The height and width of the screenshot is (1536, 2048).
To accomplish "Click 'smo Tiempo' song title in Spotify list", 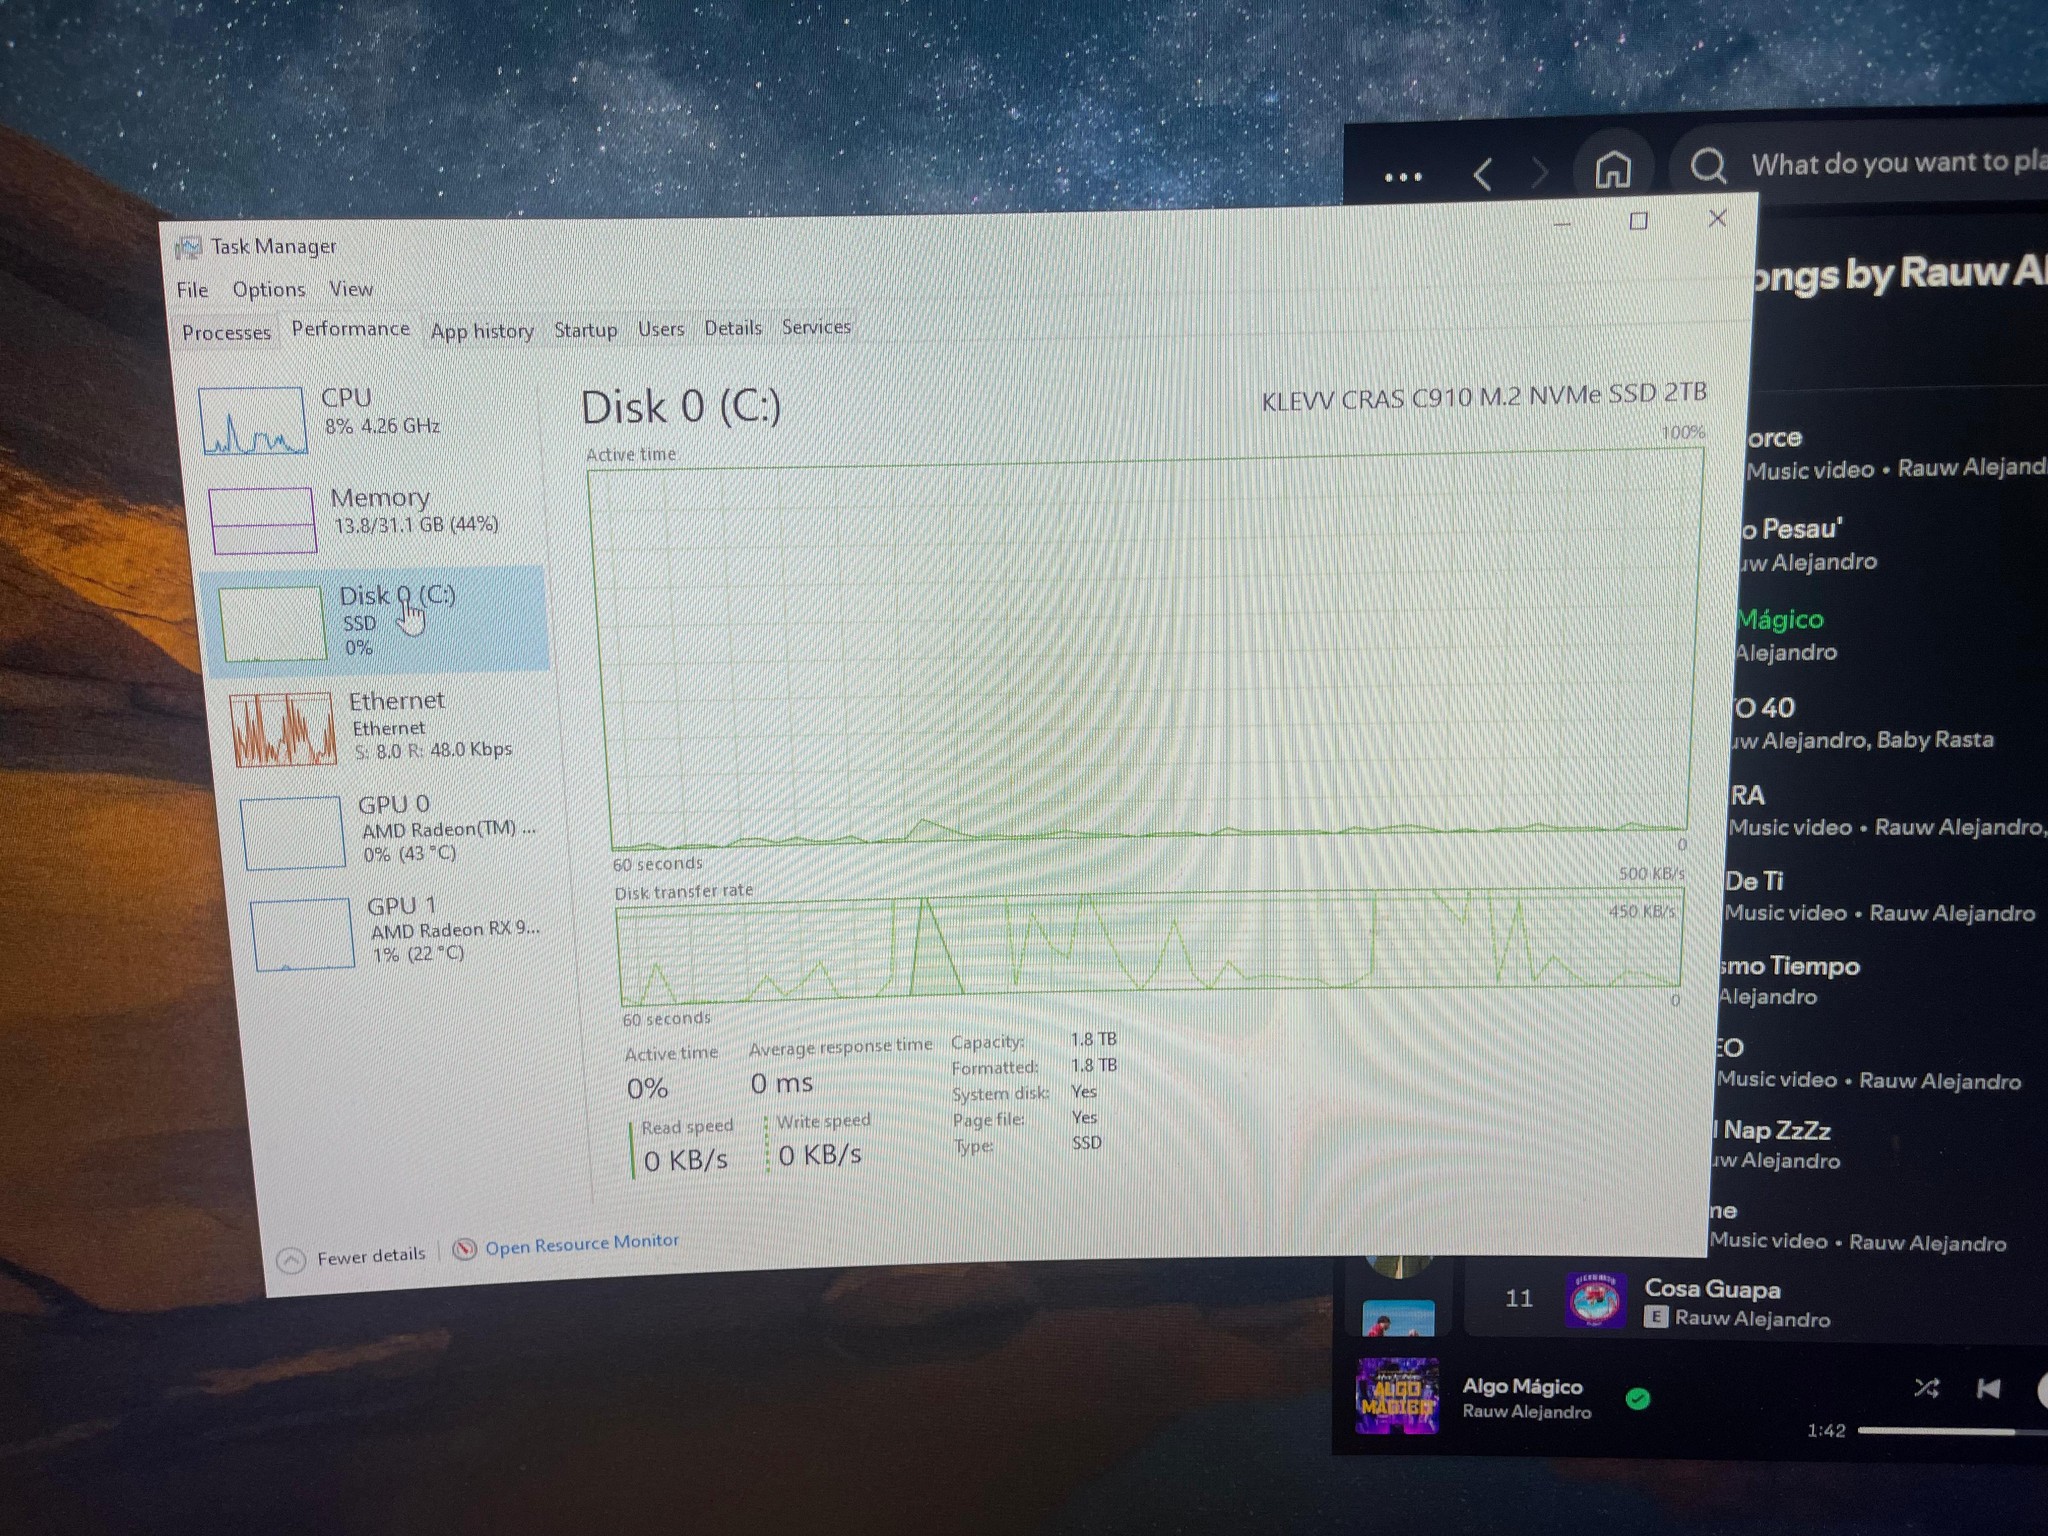I will point(1790,966).
